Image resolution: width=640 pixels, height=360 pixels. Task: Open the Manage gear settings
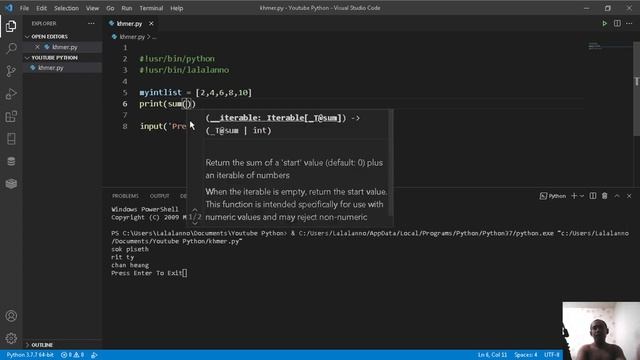point(11,338)
